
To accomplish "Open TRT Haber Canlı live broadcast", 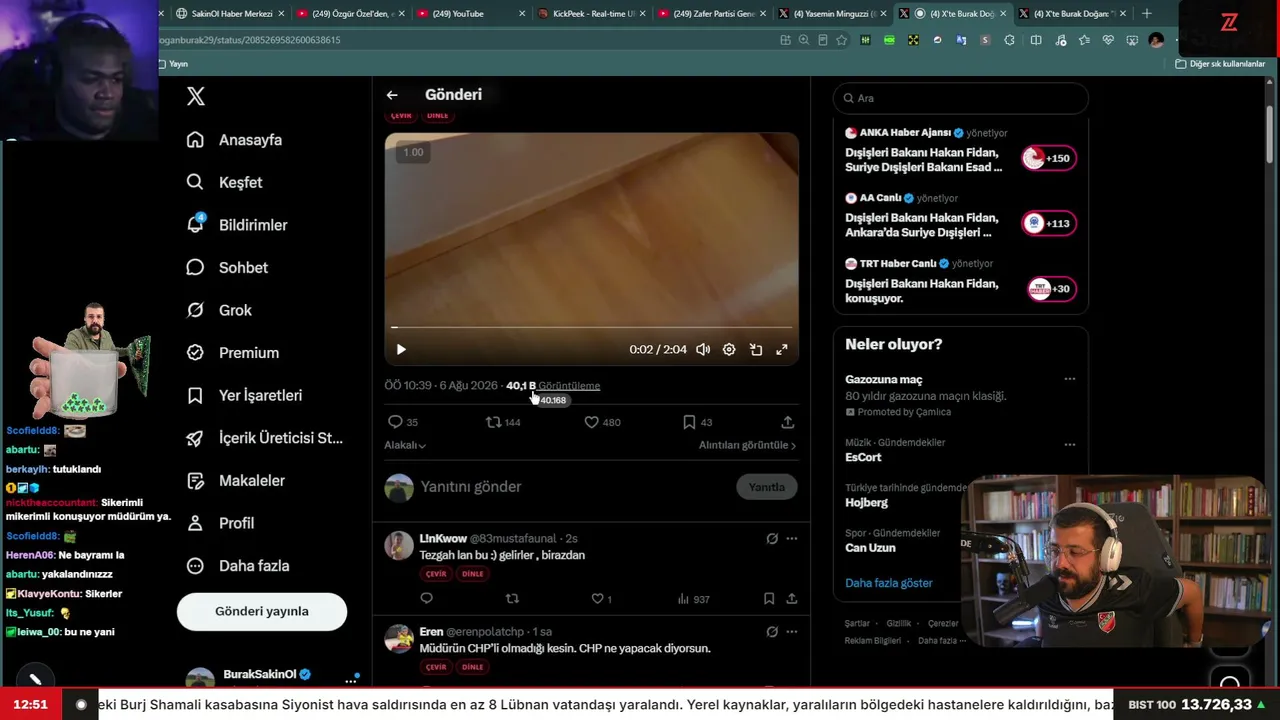I will [960, 281].
